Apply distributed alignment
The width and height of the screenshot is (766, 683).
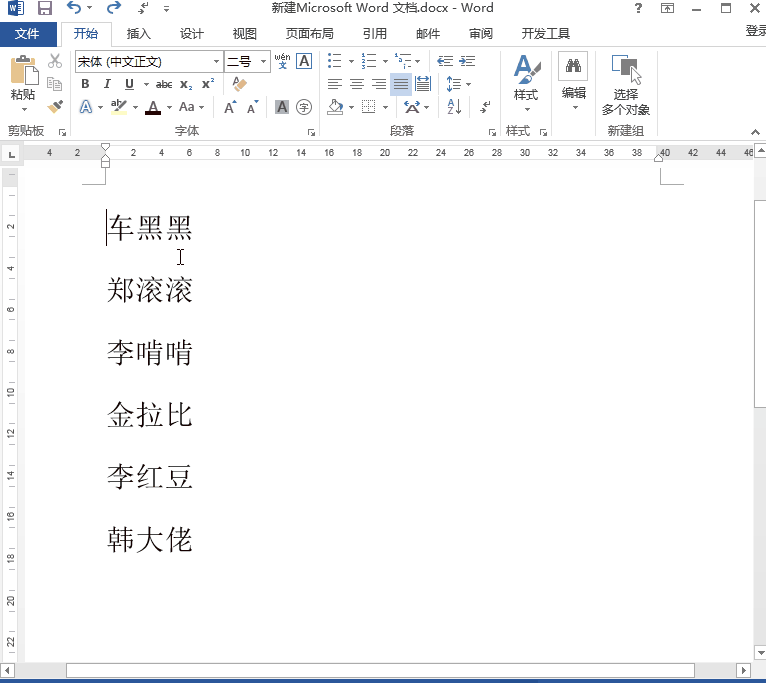click(x=423, y=84)
